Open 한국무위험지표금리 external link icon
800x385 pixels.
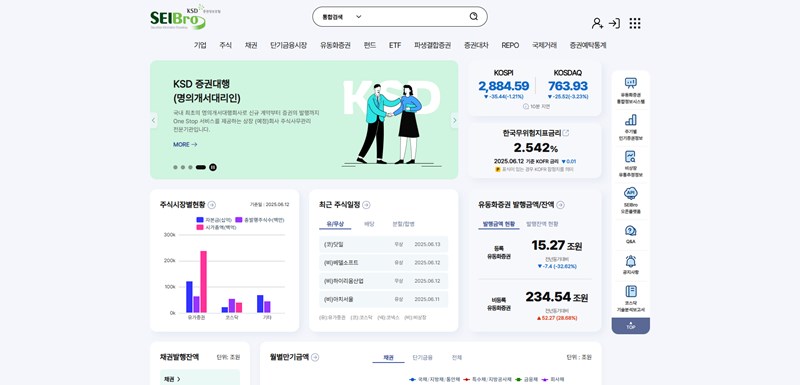(x=565, y=133)
